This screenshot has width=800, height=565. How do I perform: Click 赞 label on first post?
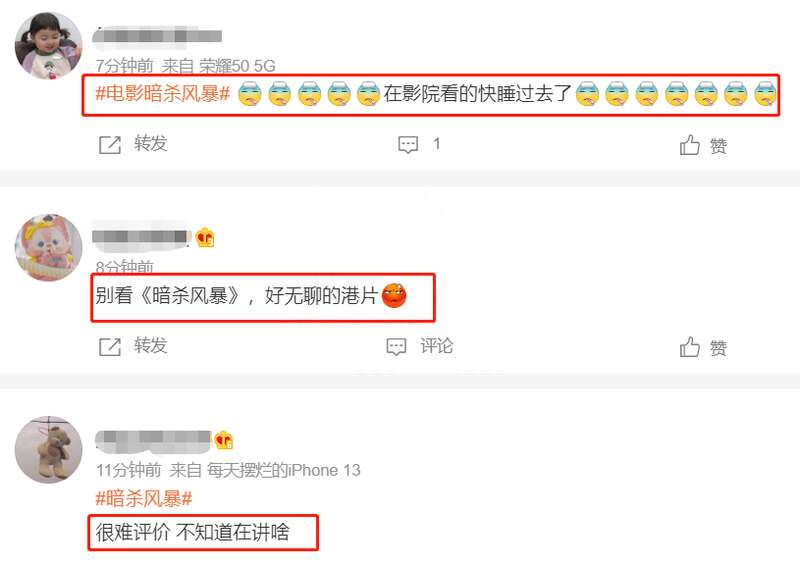[718, 146]
